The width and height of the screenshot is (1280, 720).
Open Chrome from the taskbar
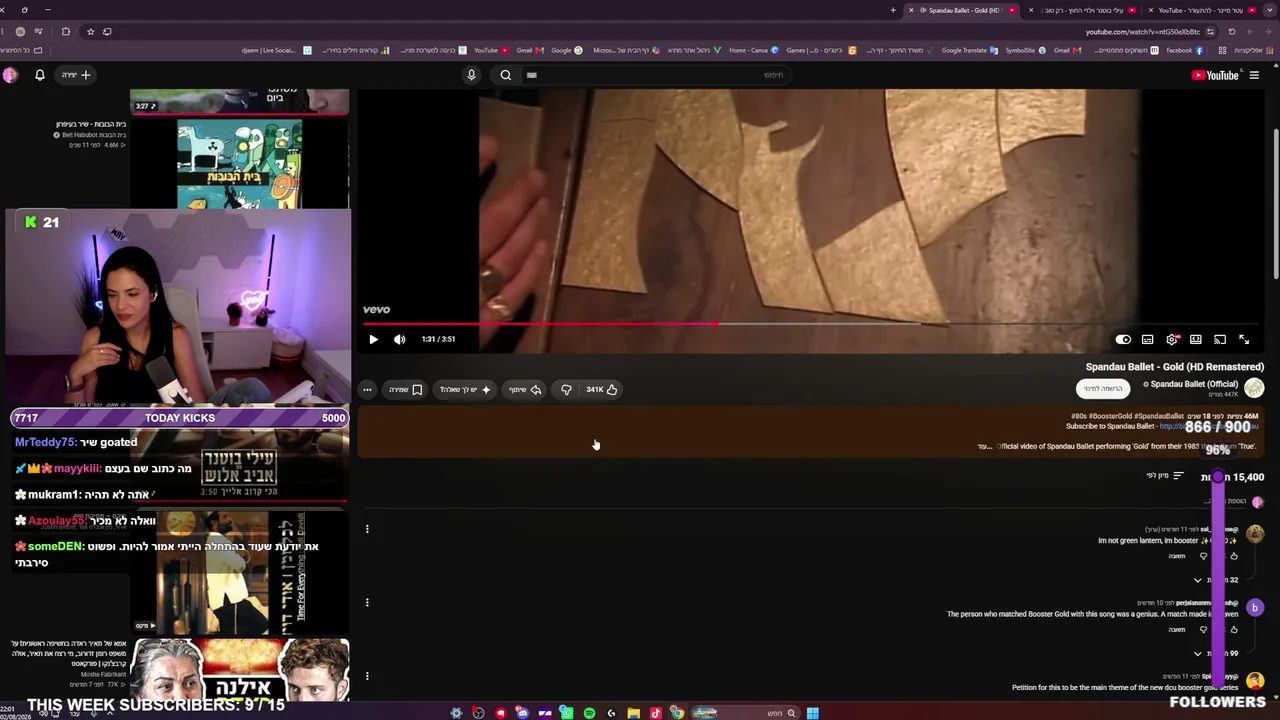677,713
